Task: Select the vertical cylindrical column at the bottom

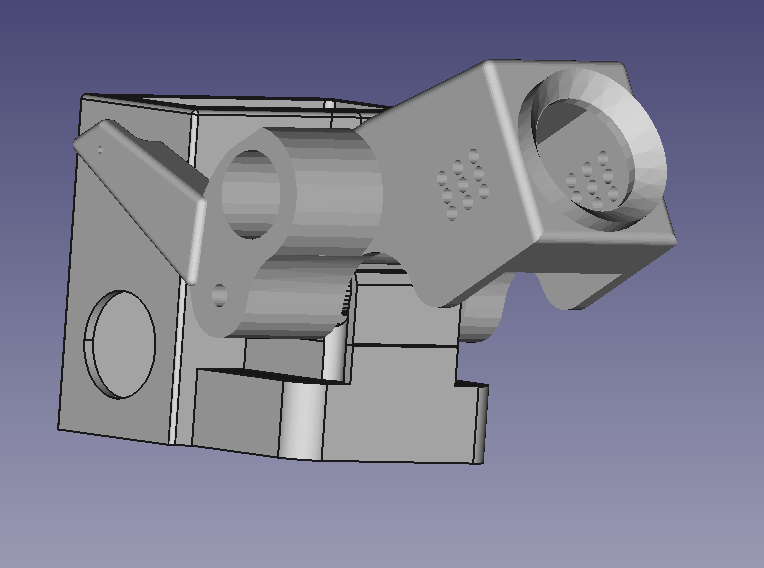Action: point(303,420)
